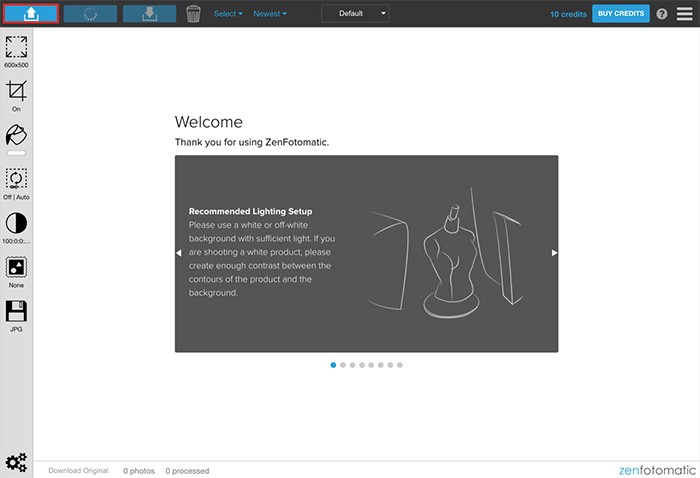Expand the Newest sort dropdown

click(270, 14)
